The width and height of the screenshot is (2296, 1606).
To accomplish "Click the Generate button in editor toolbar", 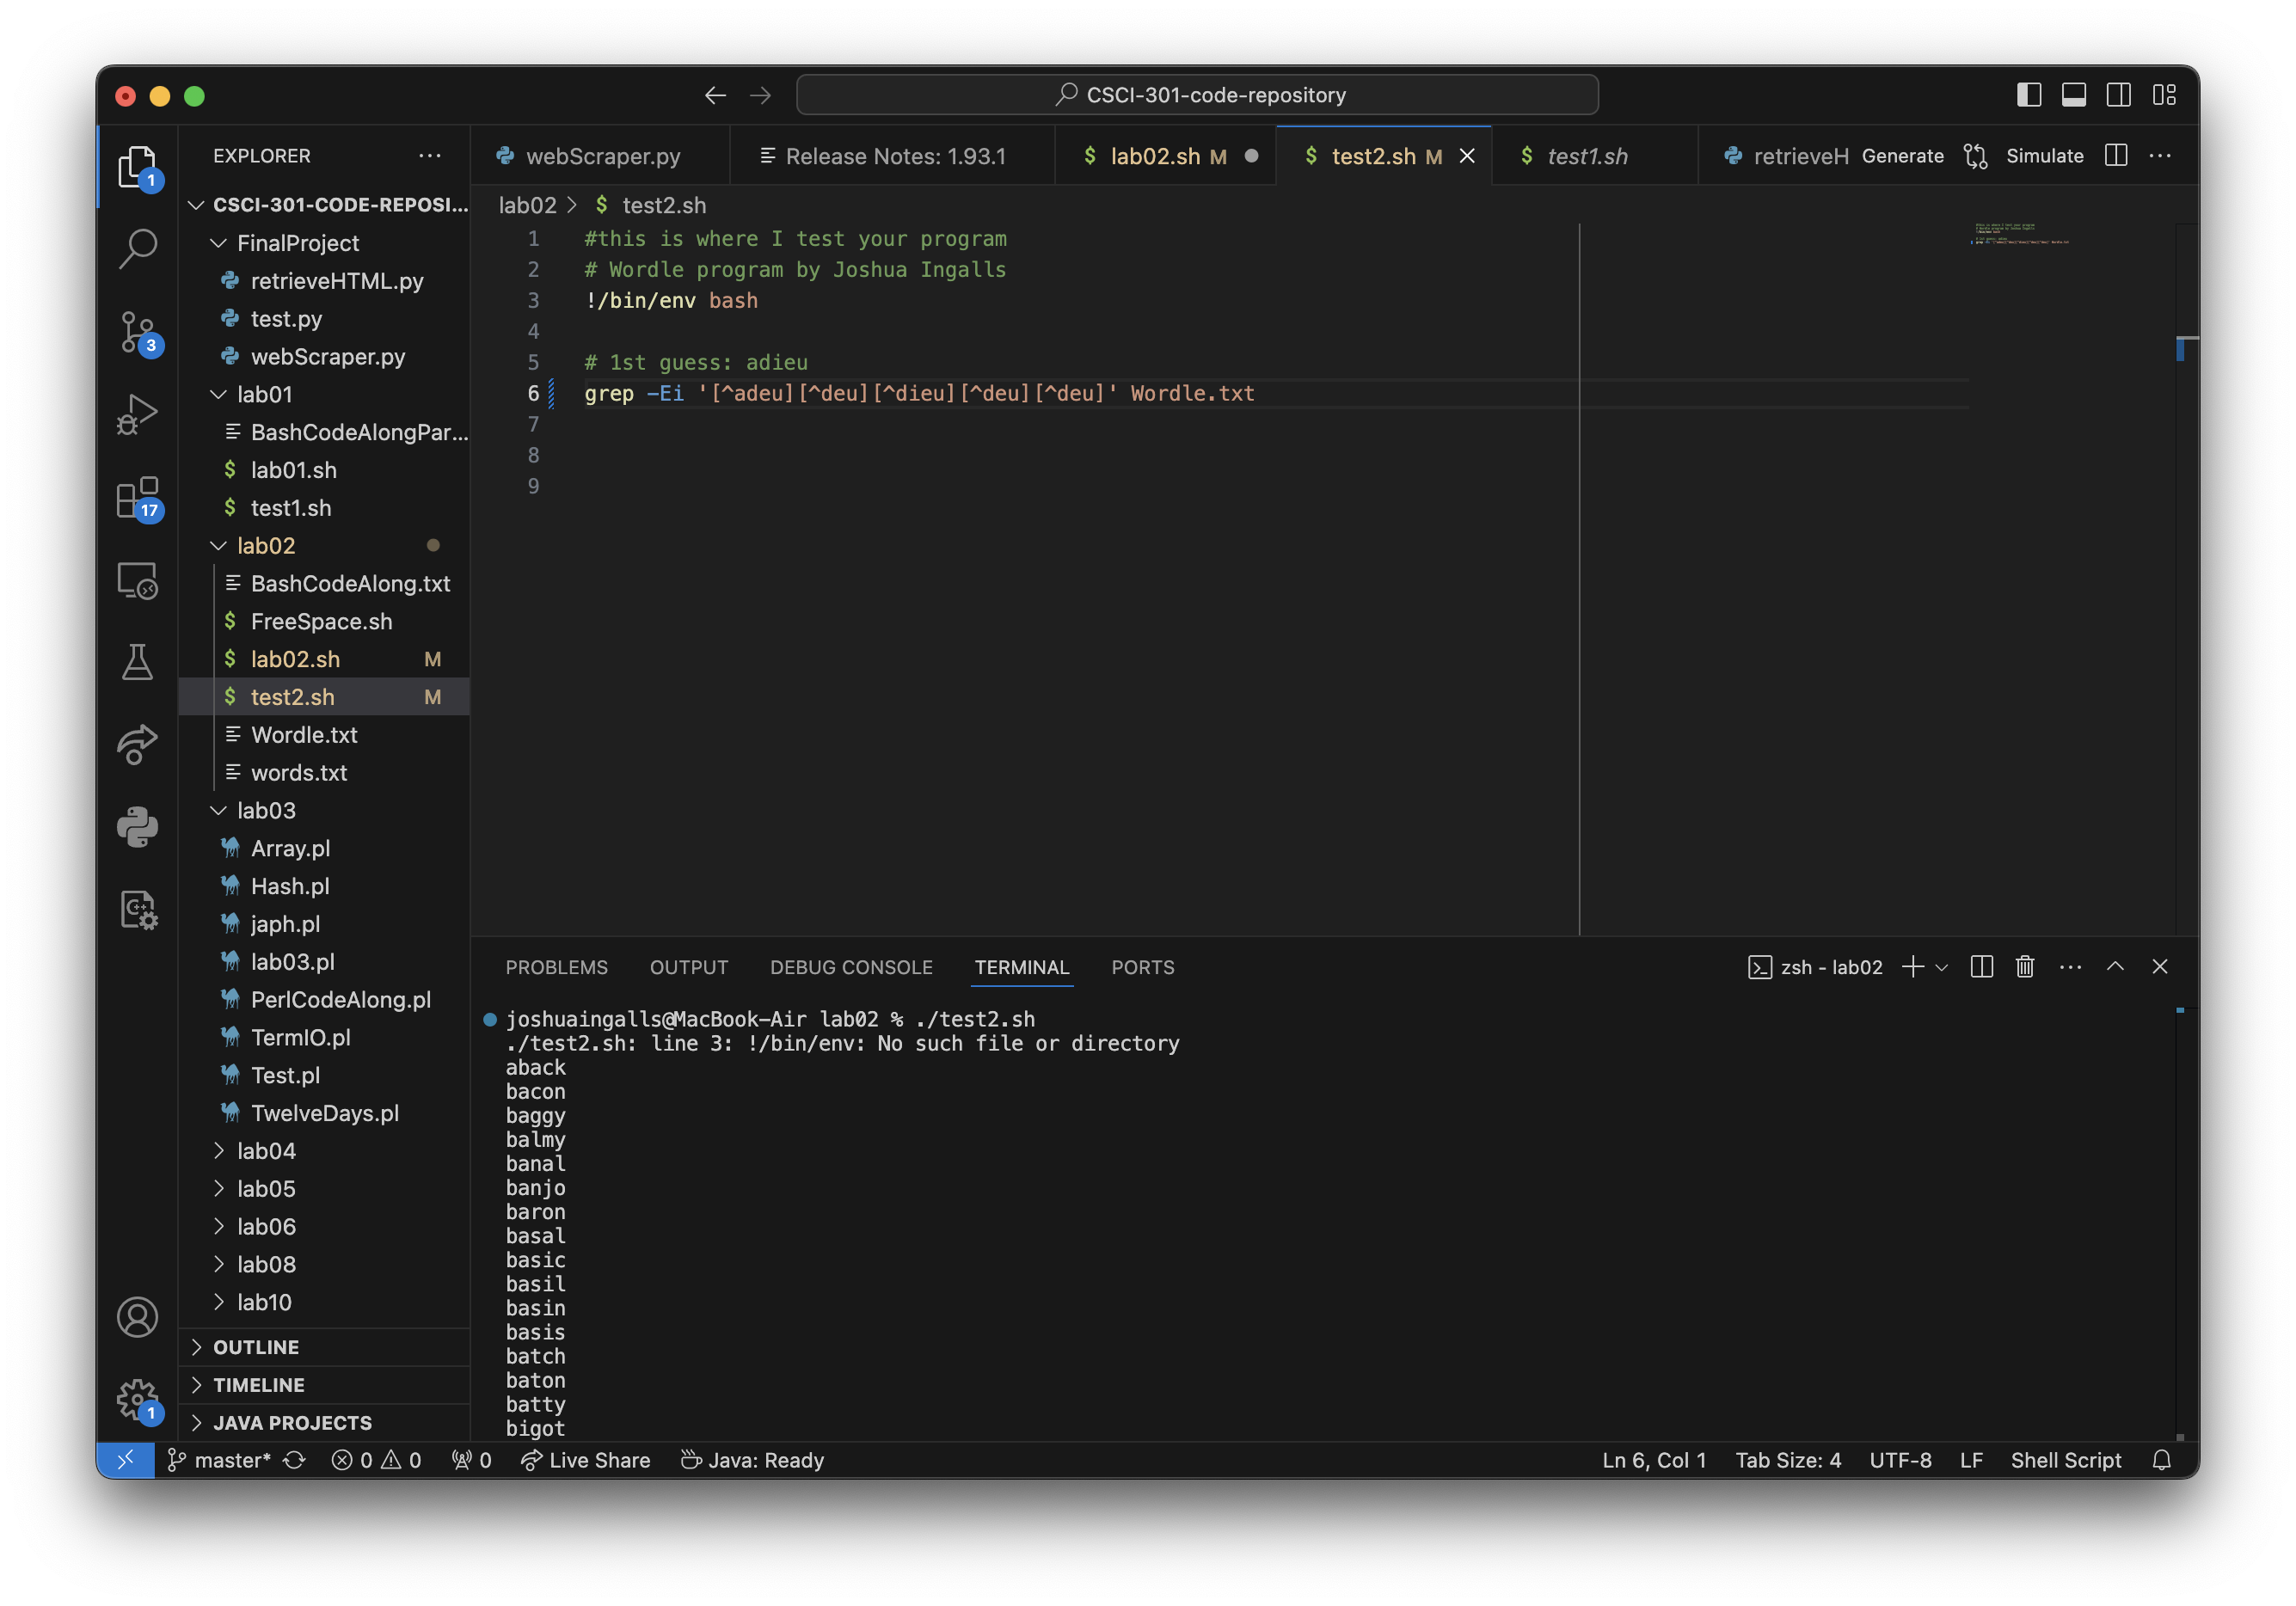I will 1902,156.
